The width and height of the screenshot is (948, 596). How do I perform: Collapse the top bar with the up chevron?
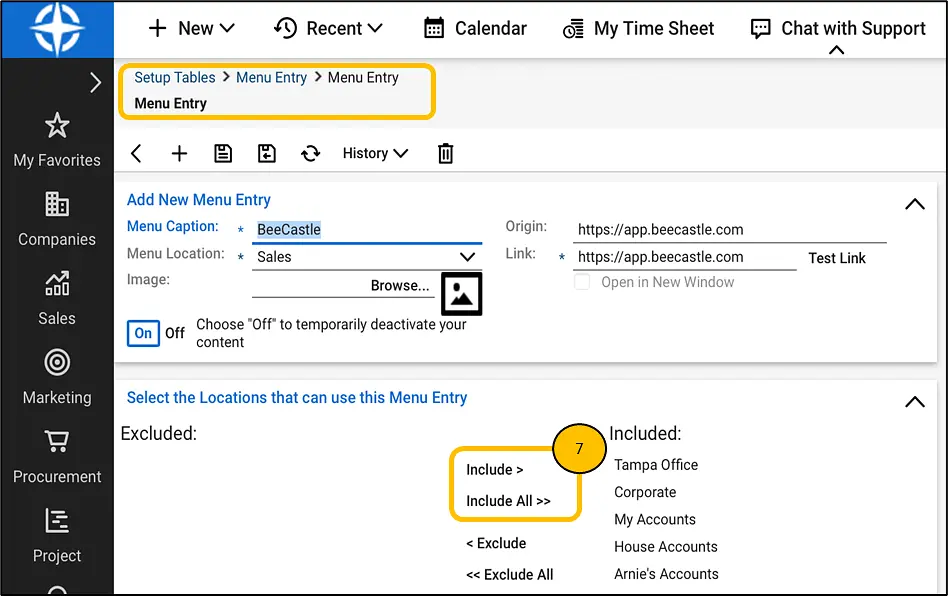(836, 50)
